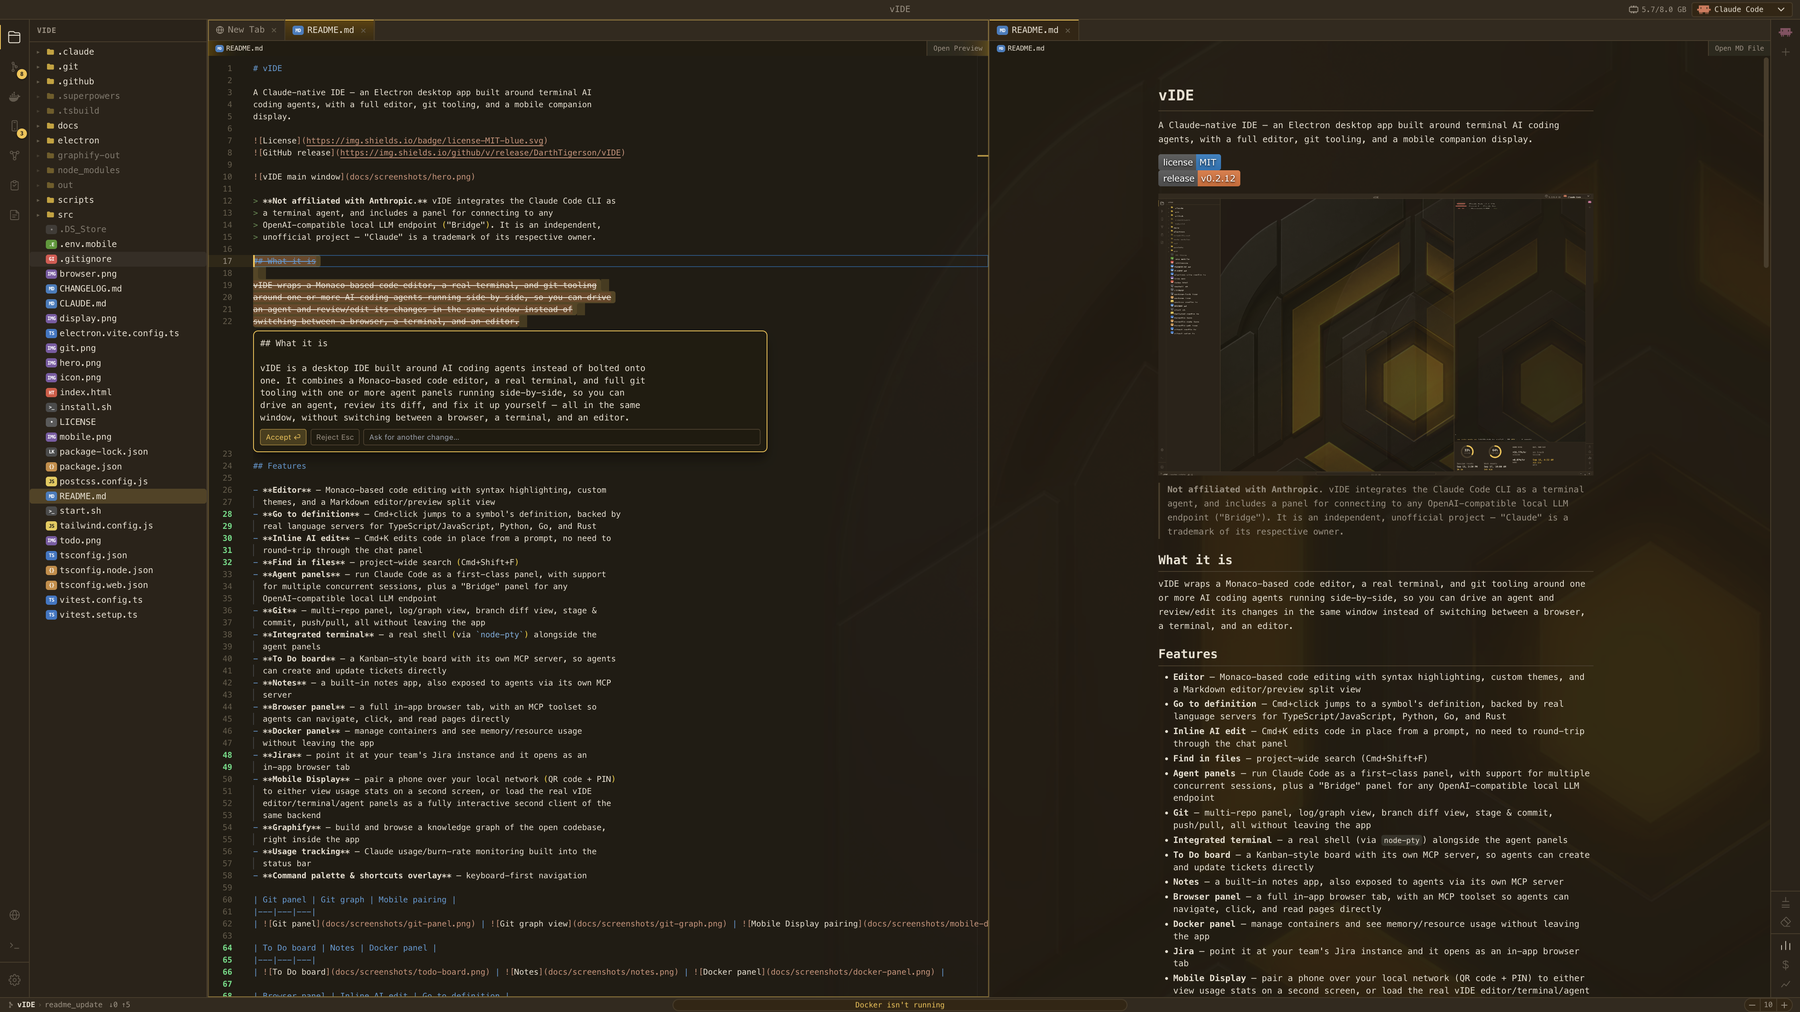Select README.md tab in right preview pane

1033,30
